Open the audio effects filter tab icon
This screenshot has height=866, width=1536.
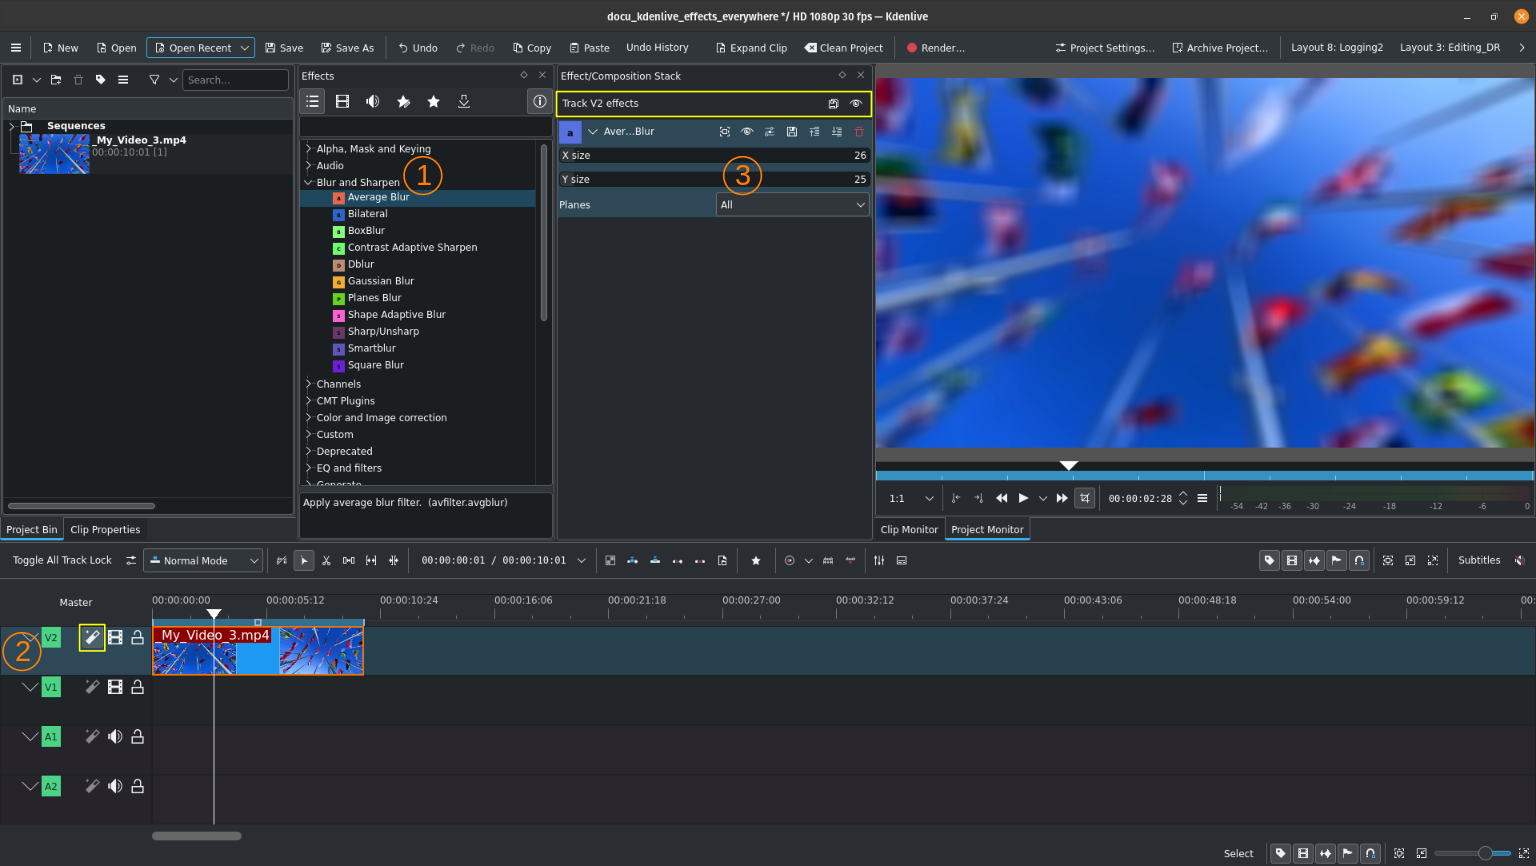click(372, 102)
